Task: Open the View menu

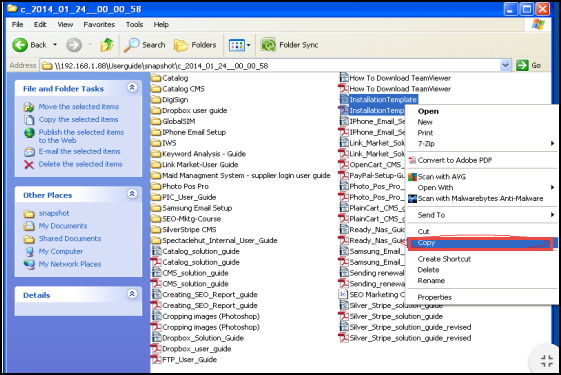Action: (x=65, y=24)
